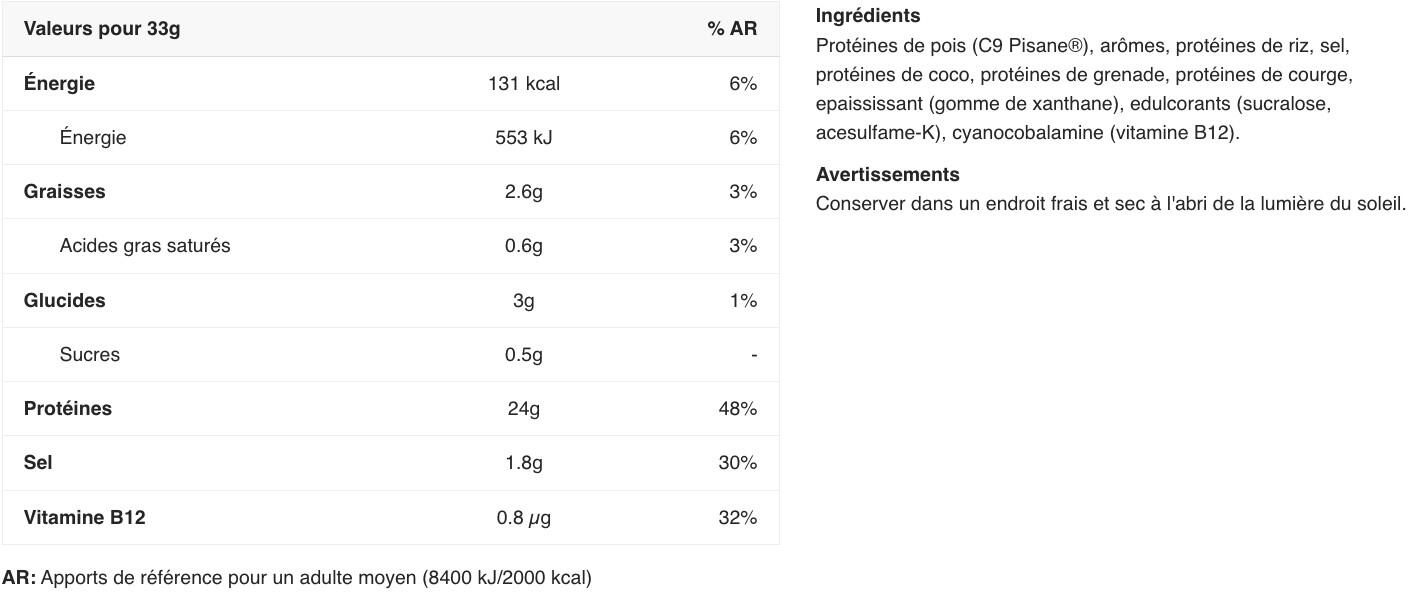
Task: Click the "Valeurs pour 33g" table header
Action: click(102, 29)
